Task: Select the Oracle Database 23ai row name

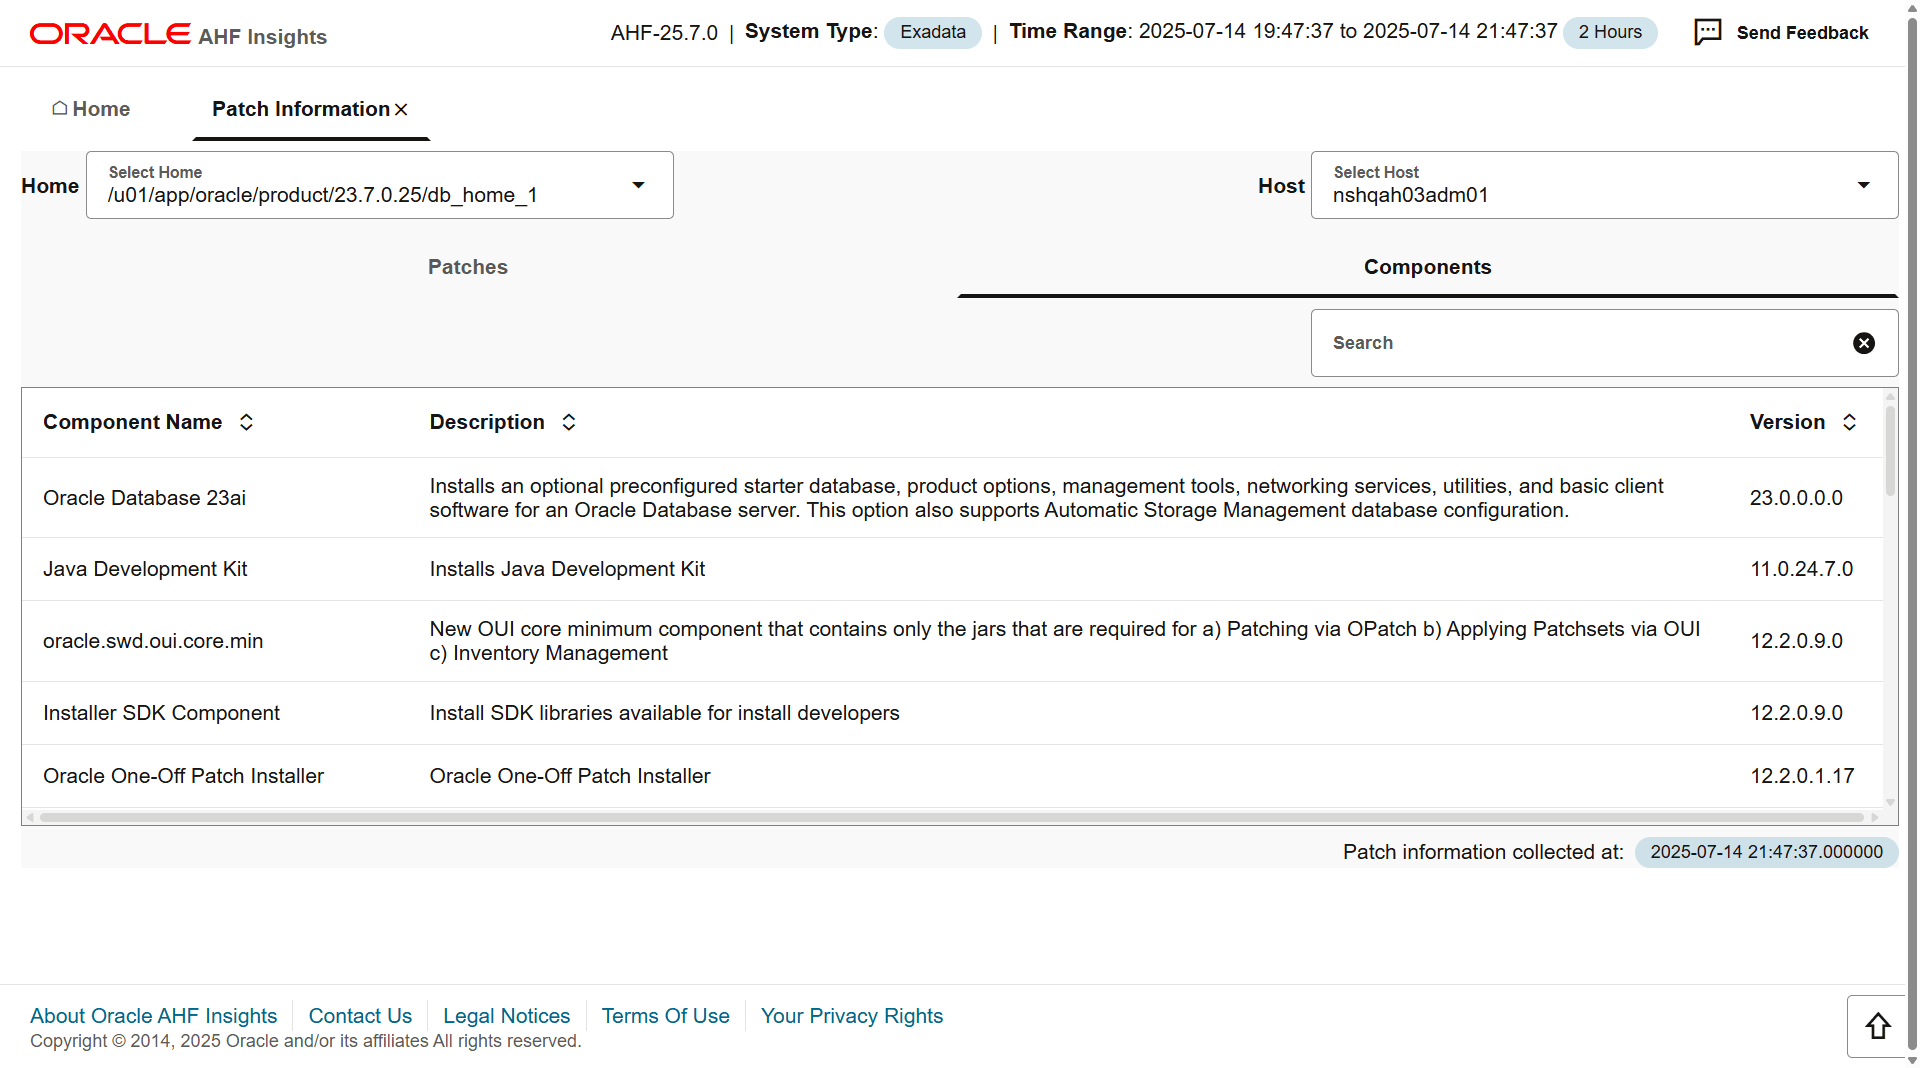Action: click(x=144, y=498)
